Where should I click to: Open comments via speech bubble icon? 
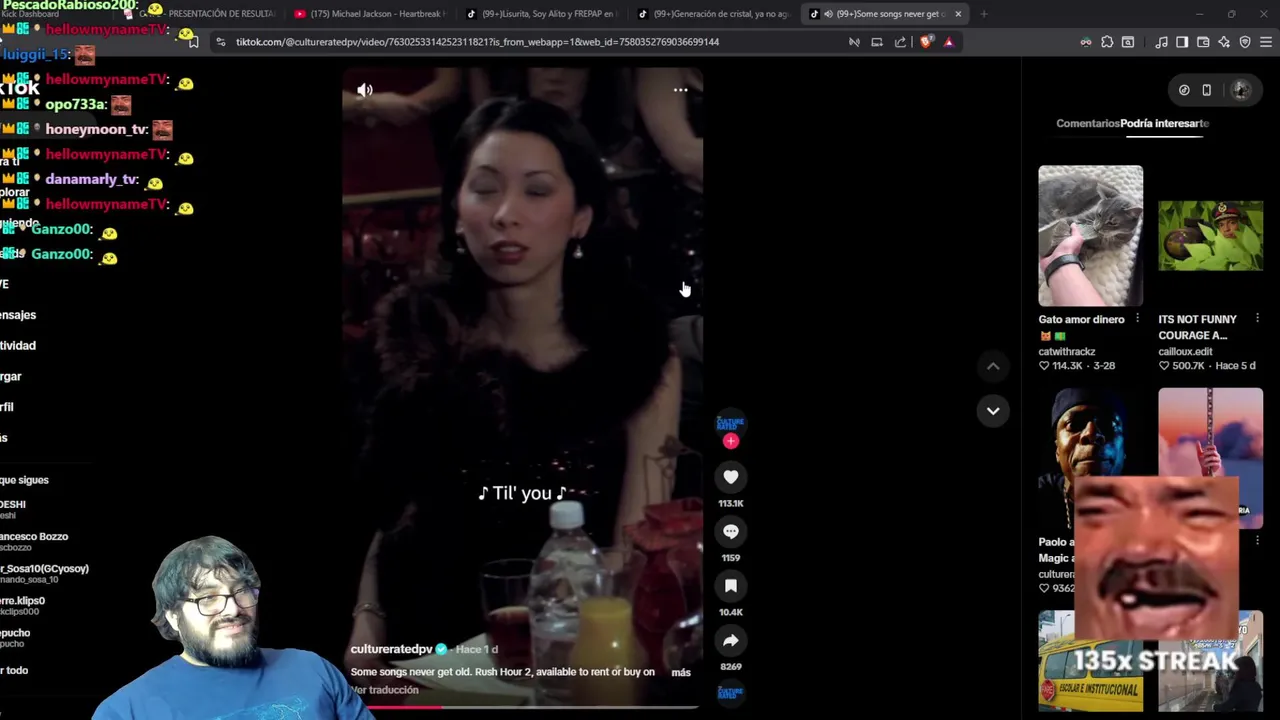pos(731,532)
